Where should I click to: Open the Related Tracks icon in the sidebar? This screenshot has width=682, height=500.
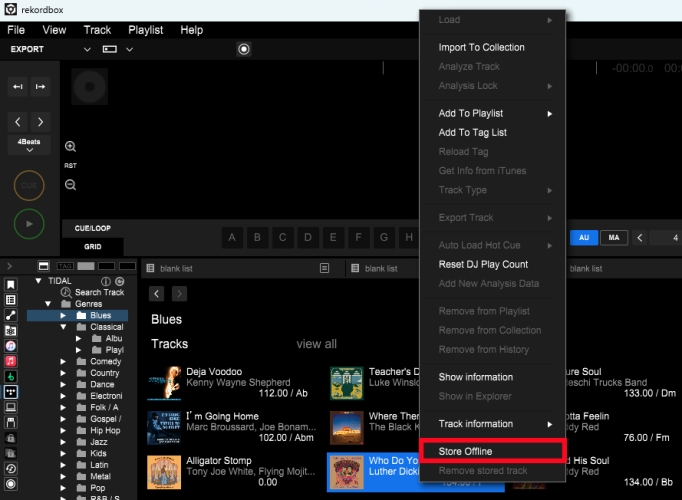point(10,315)
